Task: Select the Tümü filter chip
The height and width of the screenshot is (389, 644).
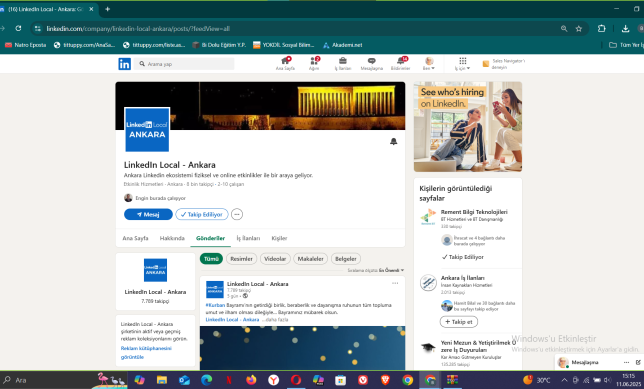Action: click(211, 259)
